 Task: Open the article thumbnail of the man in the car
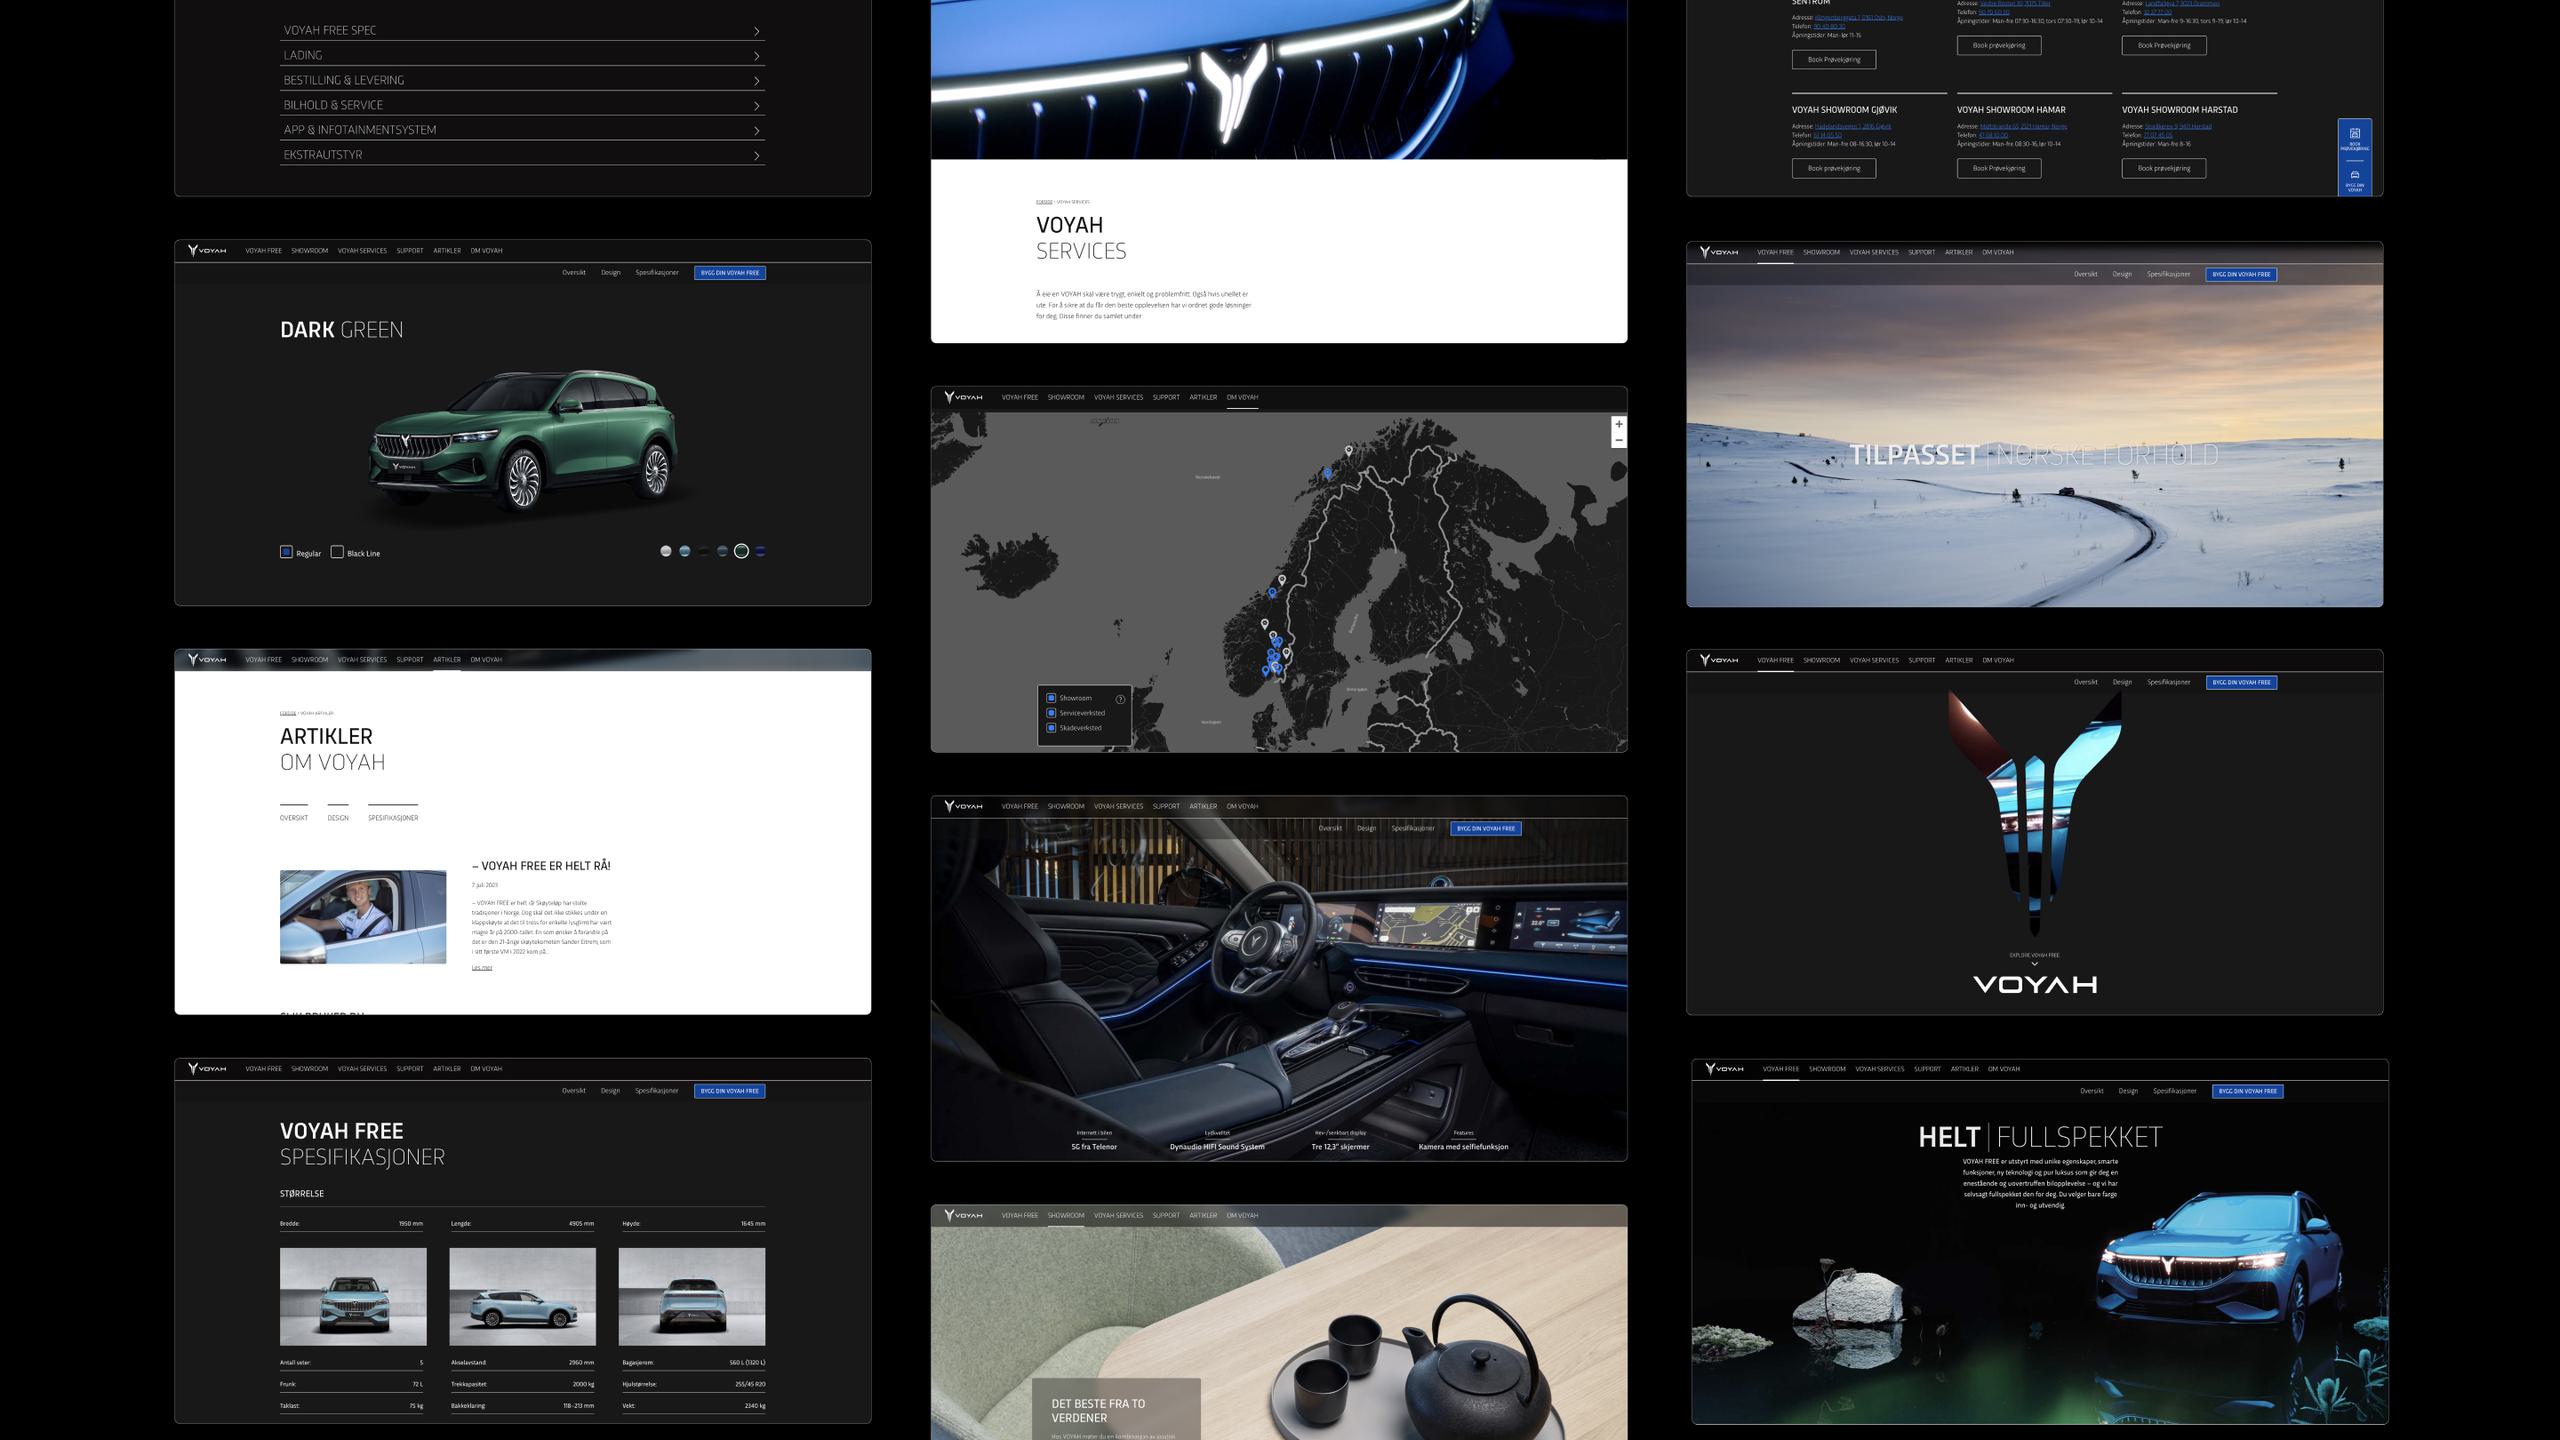pyautogui.click(x=363, y=917)
